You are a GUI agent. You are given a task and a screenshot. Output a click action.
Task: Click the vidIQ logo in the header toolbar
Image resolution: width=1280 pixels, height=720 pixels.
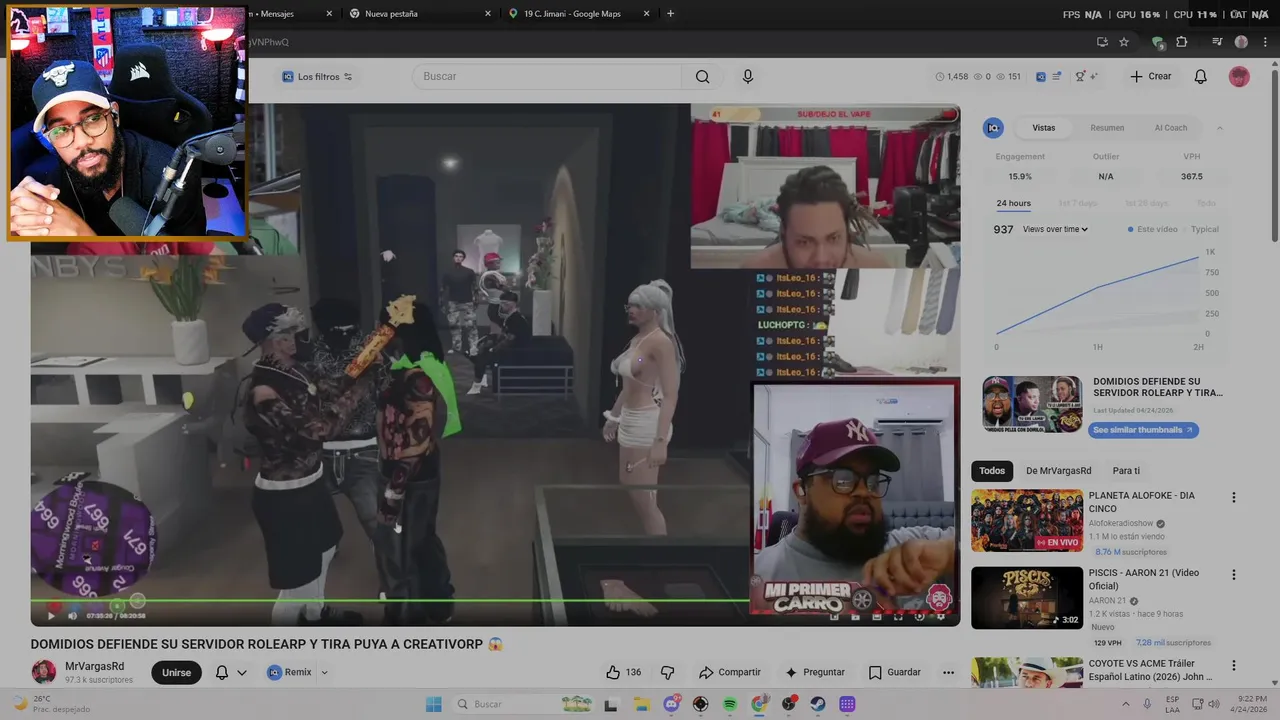[x=1040, y=76]
